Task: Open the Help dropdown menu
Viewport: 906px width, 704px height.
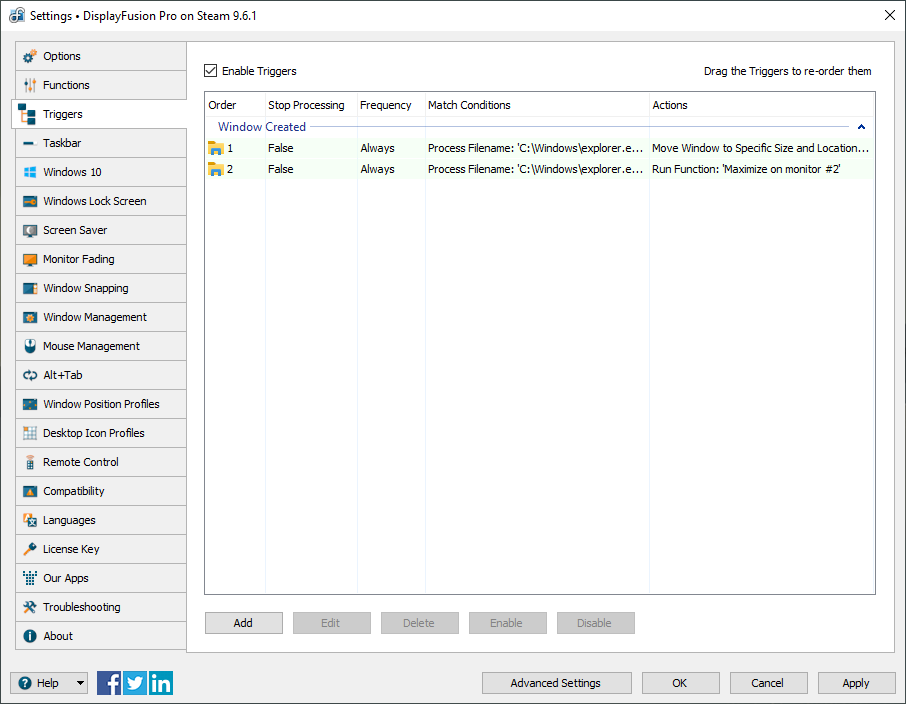Action: click(49, 683)
